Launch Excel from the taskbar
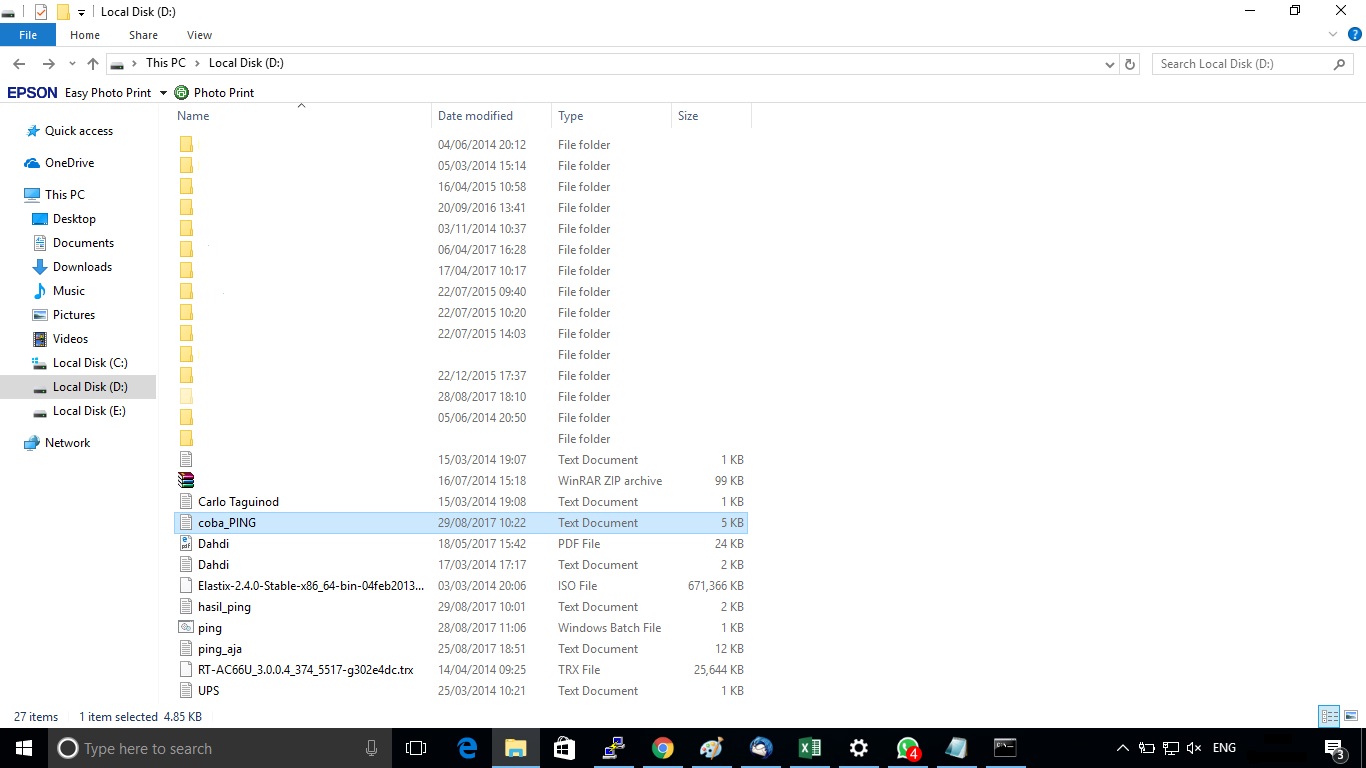This screenshot has height=768, width=1366. (809, 748)
